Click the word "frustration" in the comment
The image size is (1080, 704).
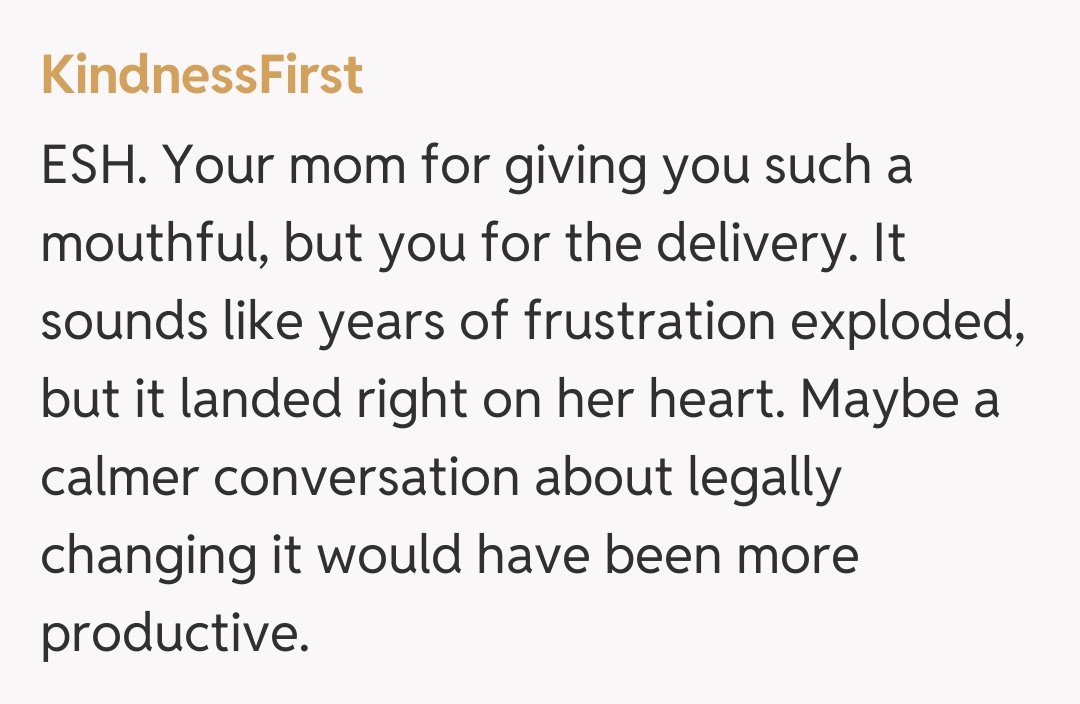click(650, 322)
